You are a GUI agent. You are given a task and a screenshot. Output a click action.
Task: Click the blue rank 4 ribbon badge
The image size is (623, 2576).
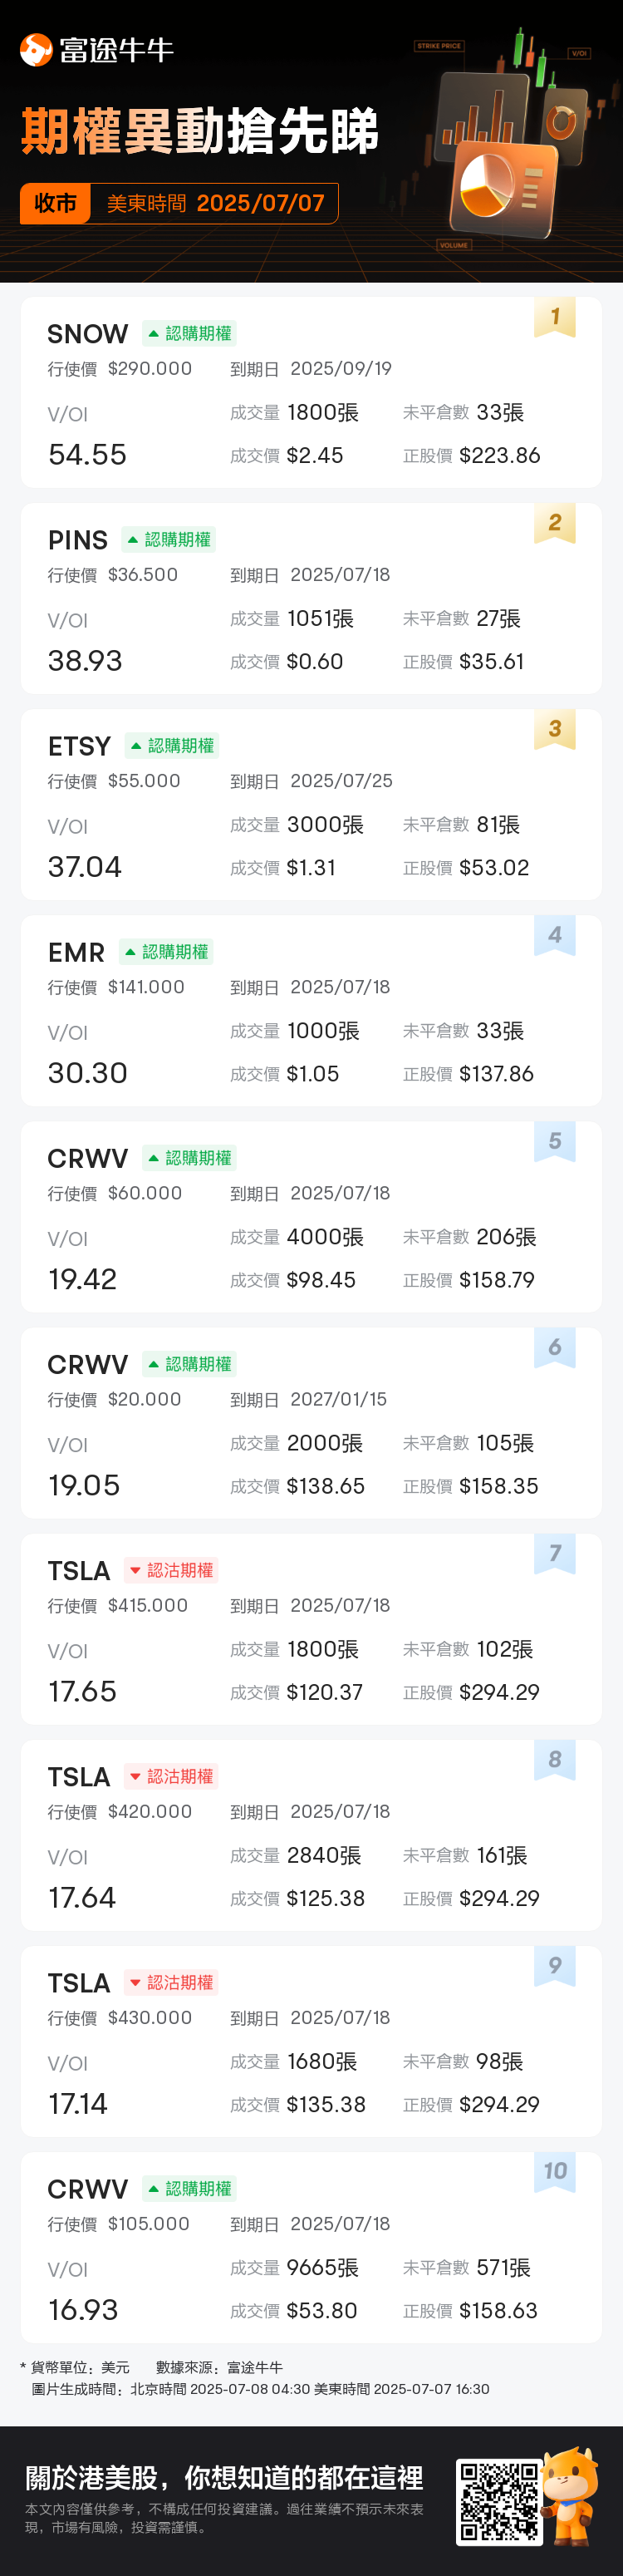click(x=555, y=936)
